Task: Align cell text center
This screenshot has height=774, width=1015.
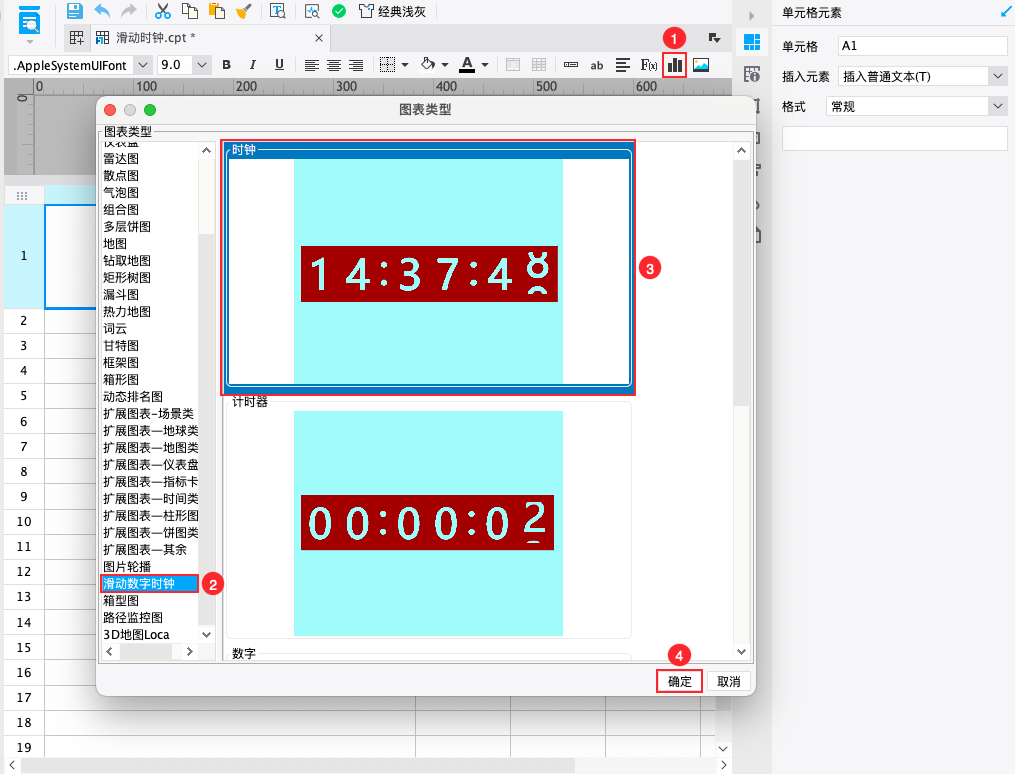Action: (x=334, y=65)
